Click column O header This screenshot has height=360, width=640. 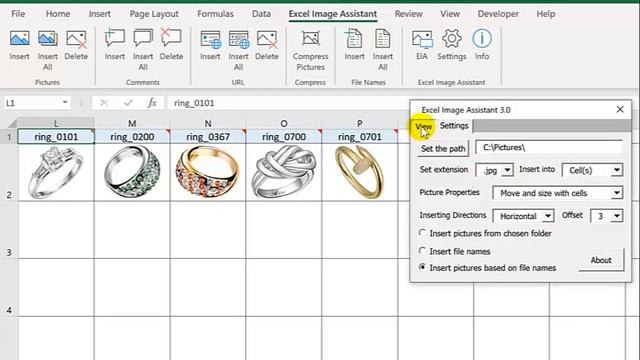coord(284,123)
